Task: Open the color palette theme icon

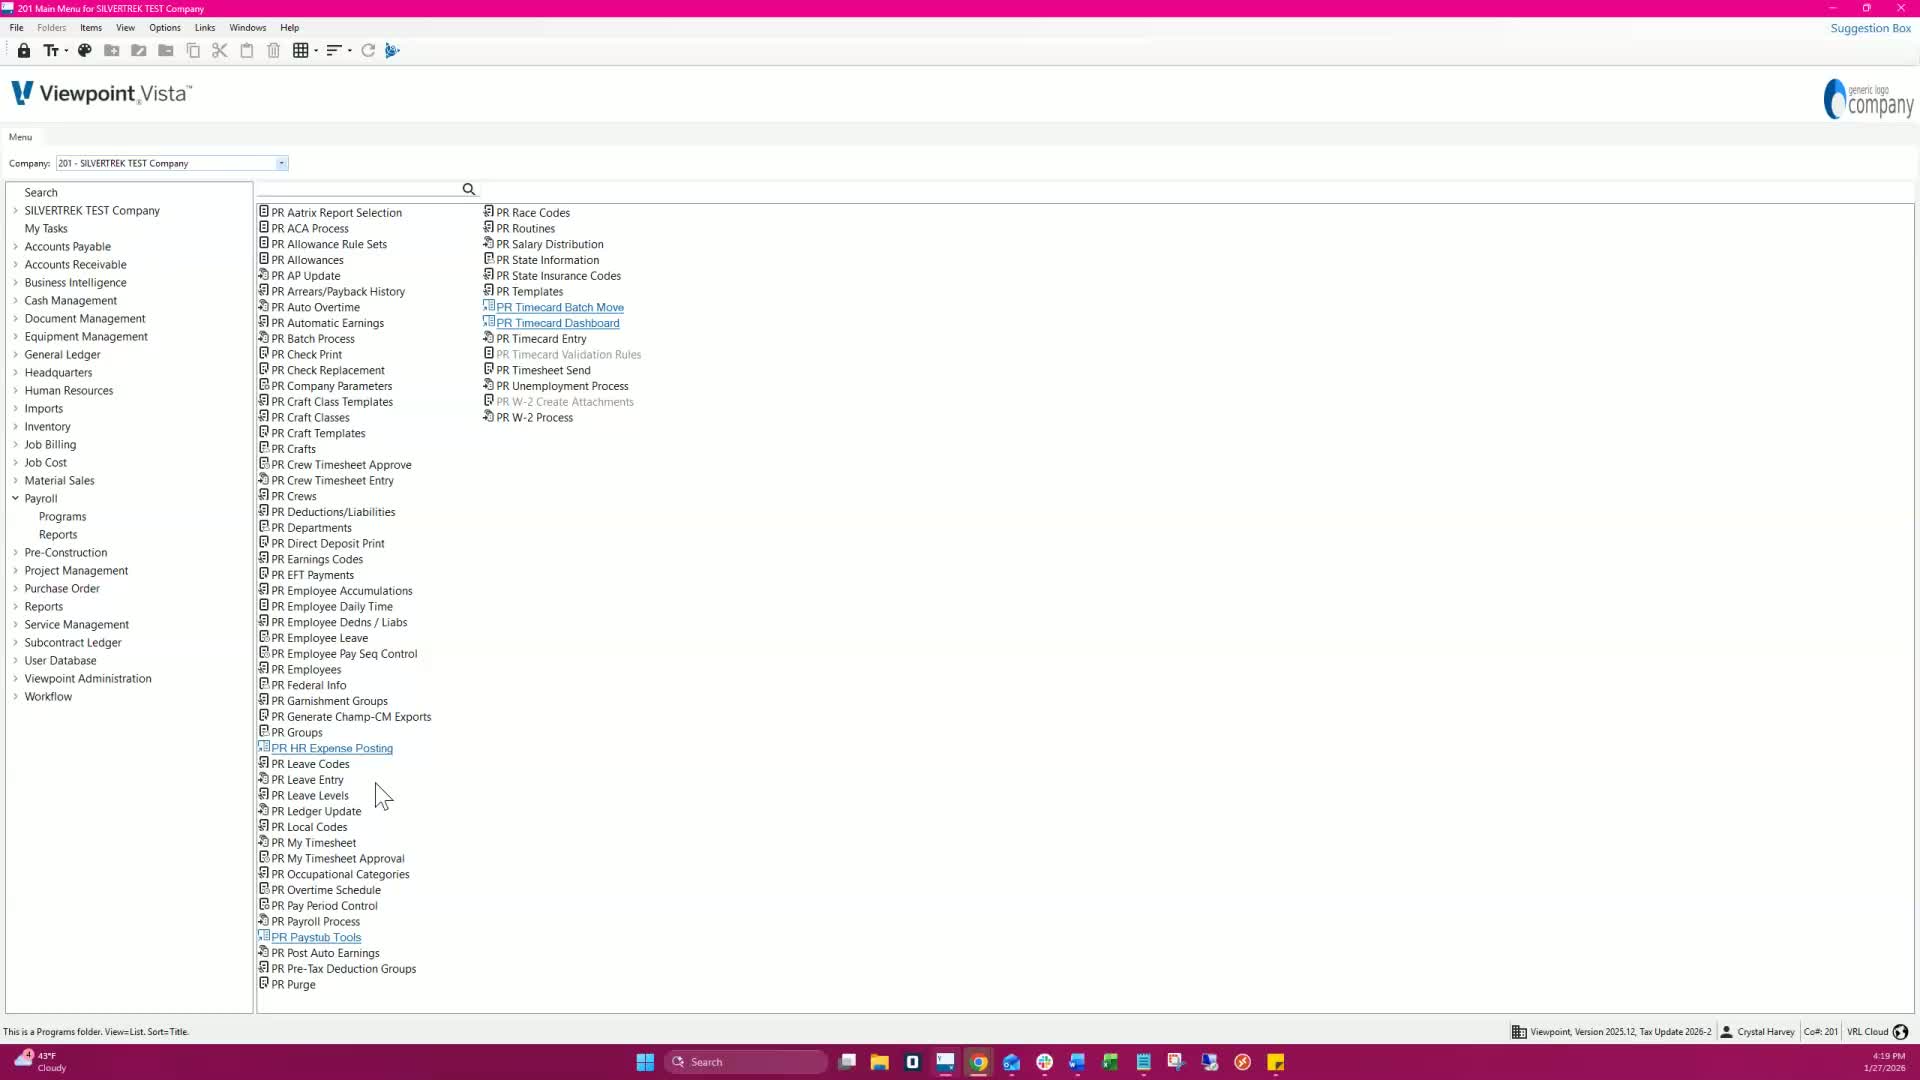Action: pyautogui.click(x=85, y=51)
